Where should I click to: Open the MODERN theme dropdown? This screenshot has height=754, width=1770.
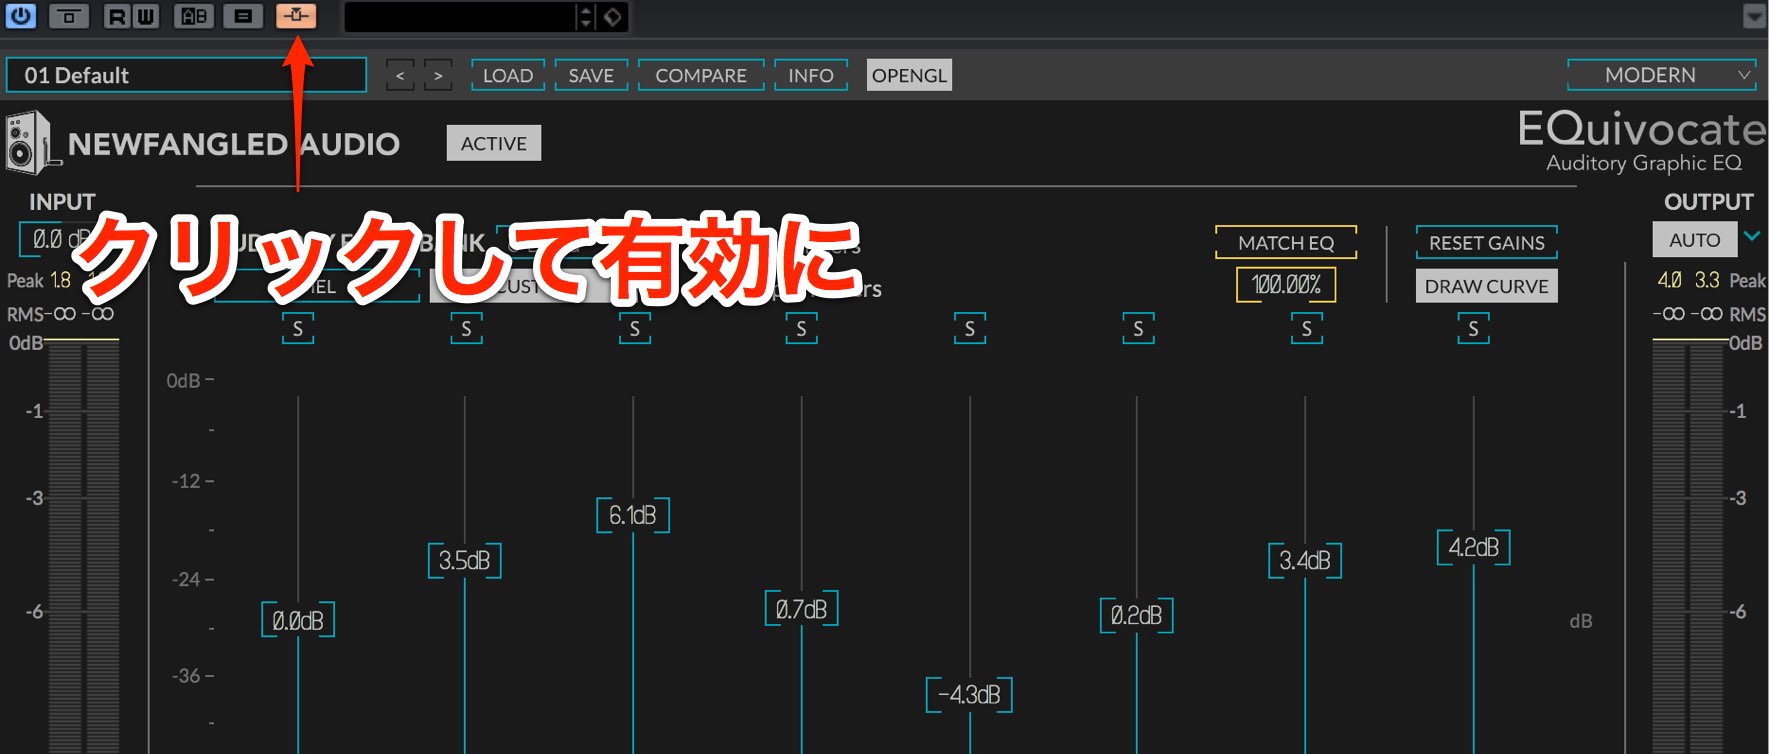tap(1661, 75)
